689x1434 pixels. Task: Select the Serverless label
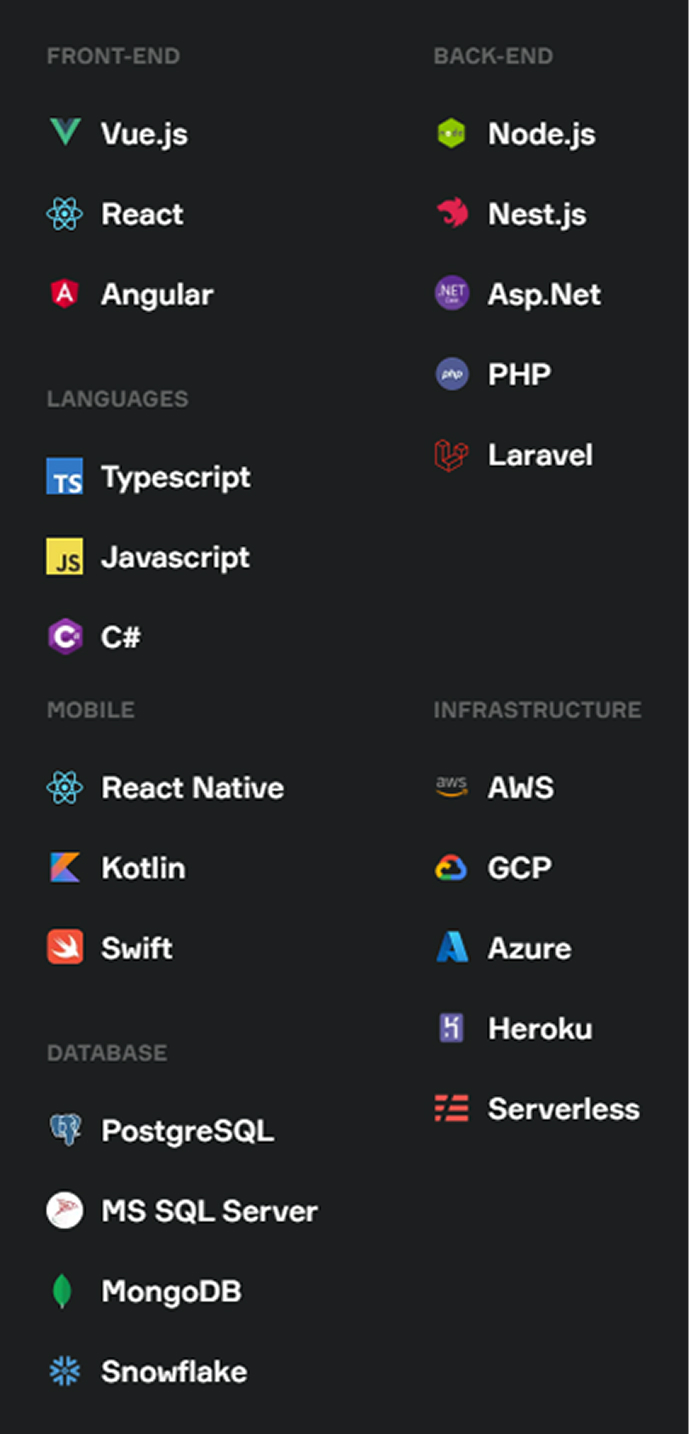coord(563,1108)
